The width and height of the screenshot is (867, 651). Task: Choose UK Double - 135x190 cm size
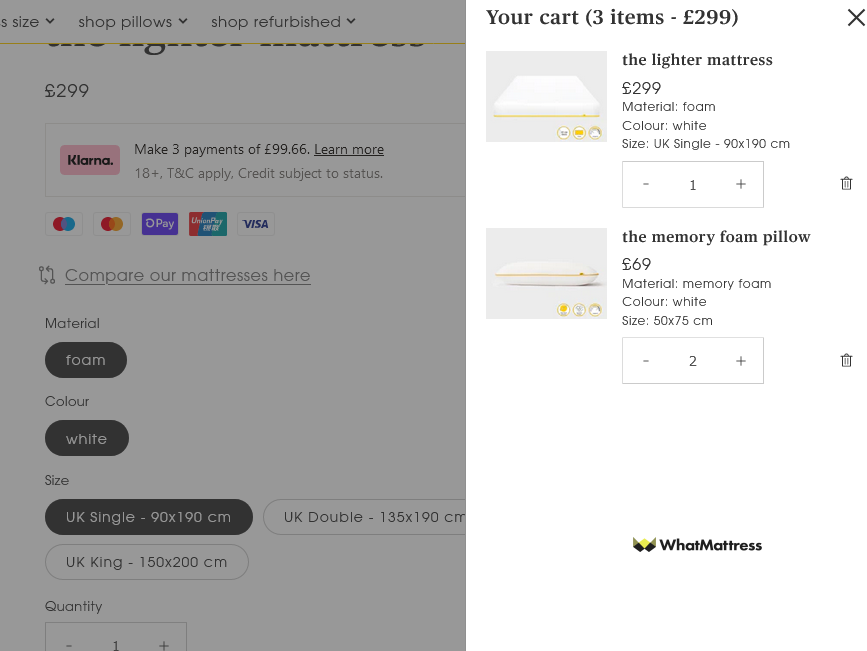[x=365, y=517]
